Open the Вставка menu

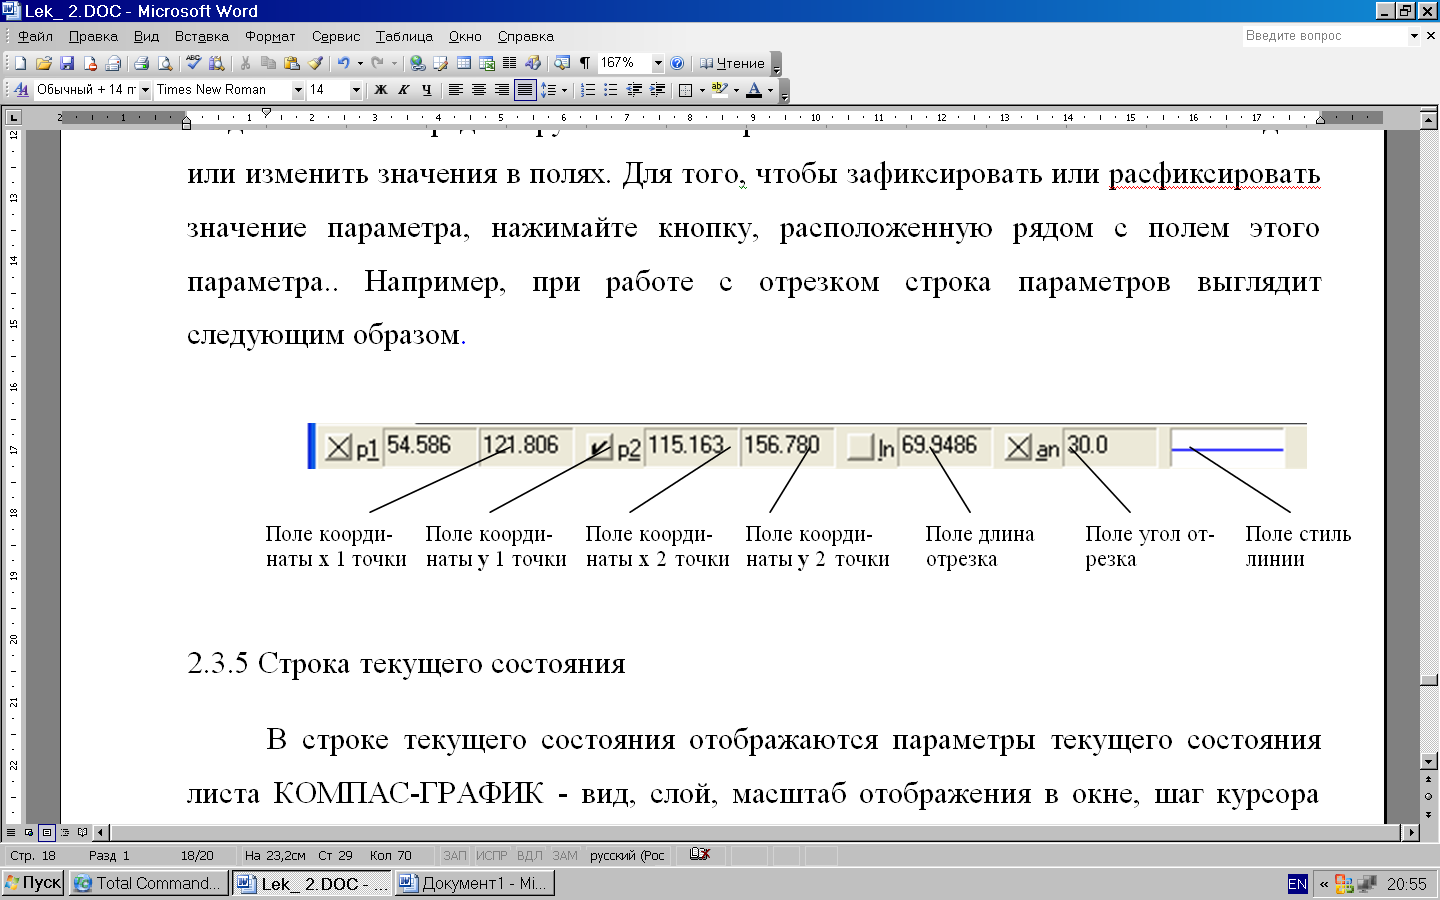tap(201, 36)
